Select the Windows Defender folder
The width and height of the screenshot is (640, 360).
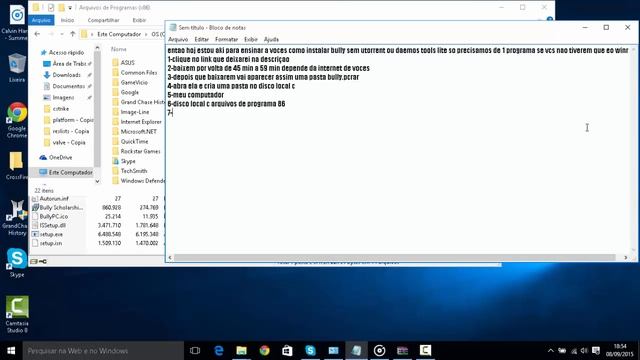pos(142,181)
